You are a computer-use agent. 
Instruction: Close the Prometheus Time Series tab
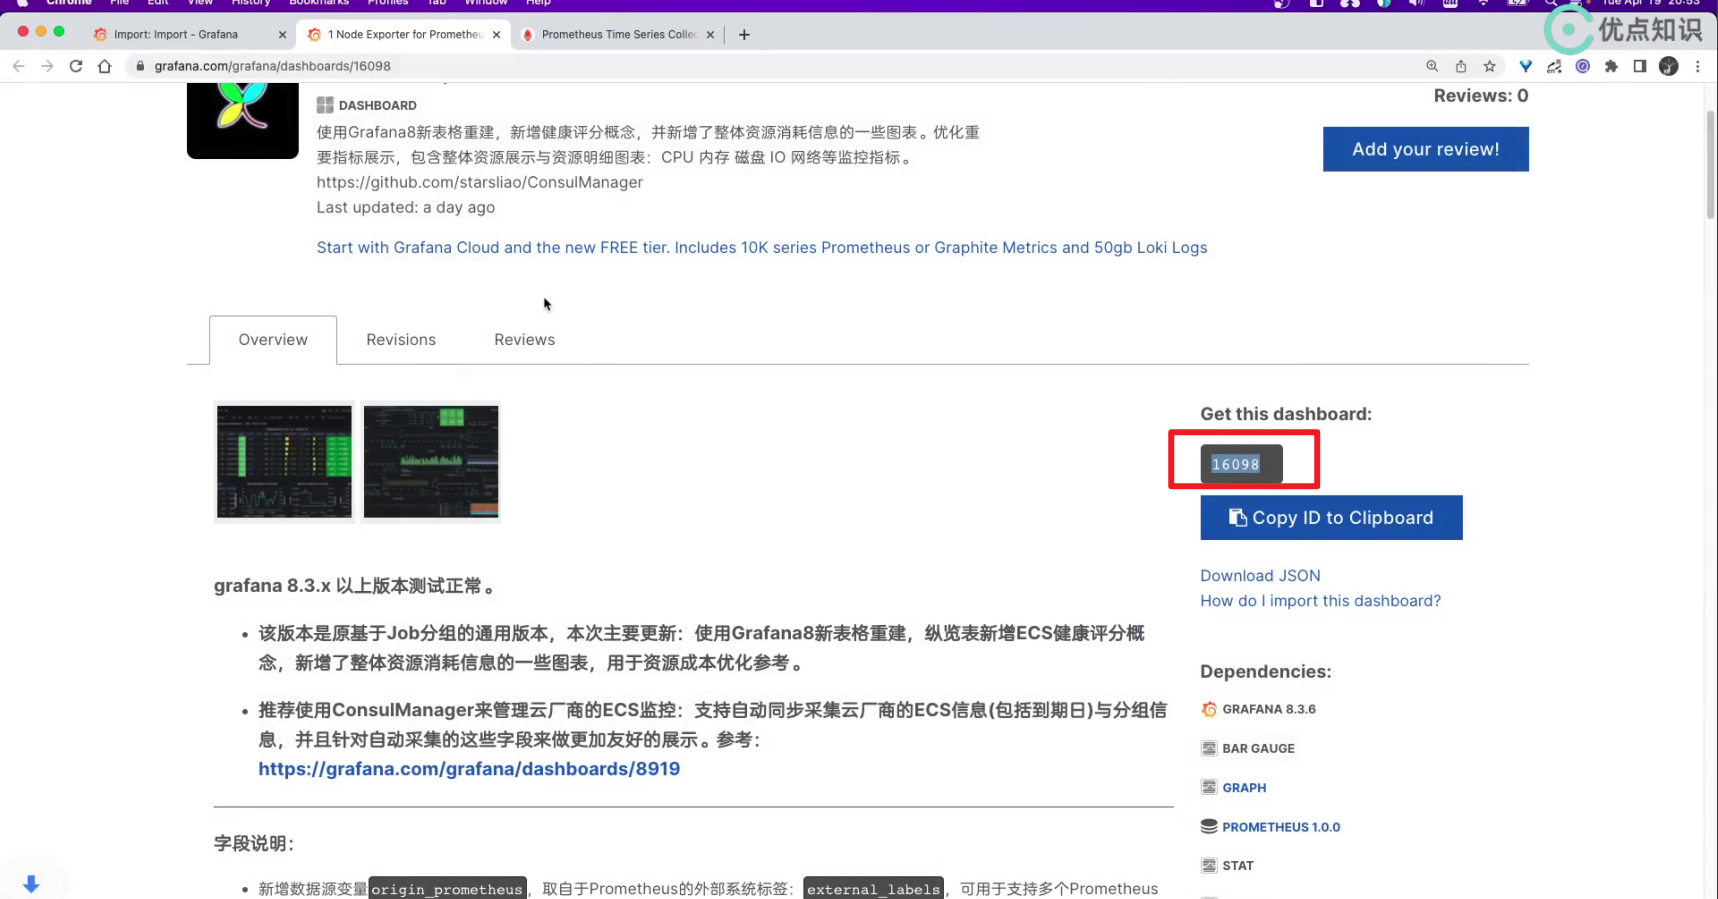click(x=710, y=34)
